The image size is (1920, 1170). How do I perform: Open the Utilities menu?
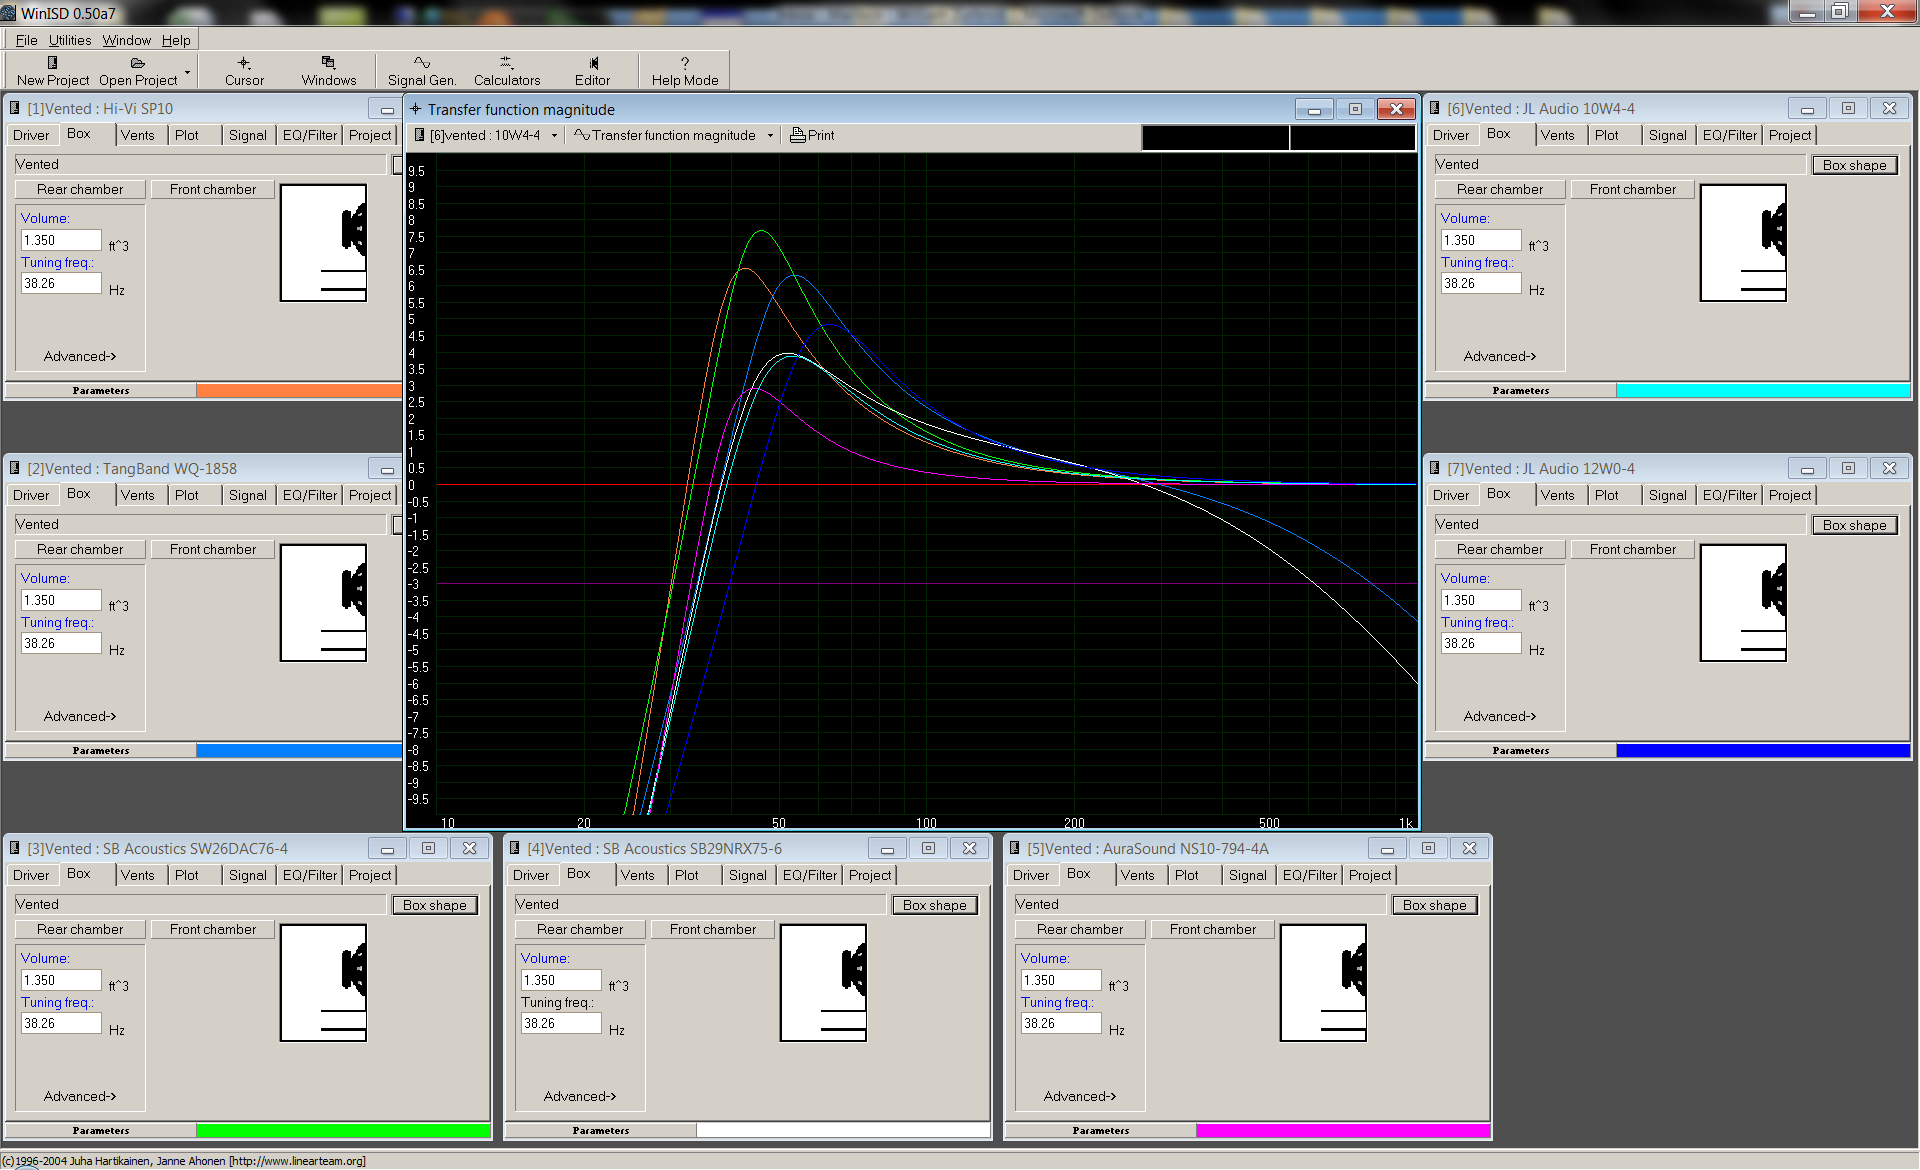(x=70, y=40)
